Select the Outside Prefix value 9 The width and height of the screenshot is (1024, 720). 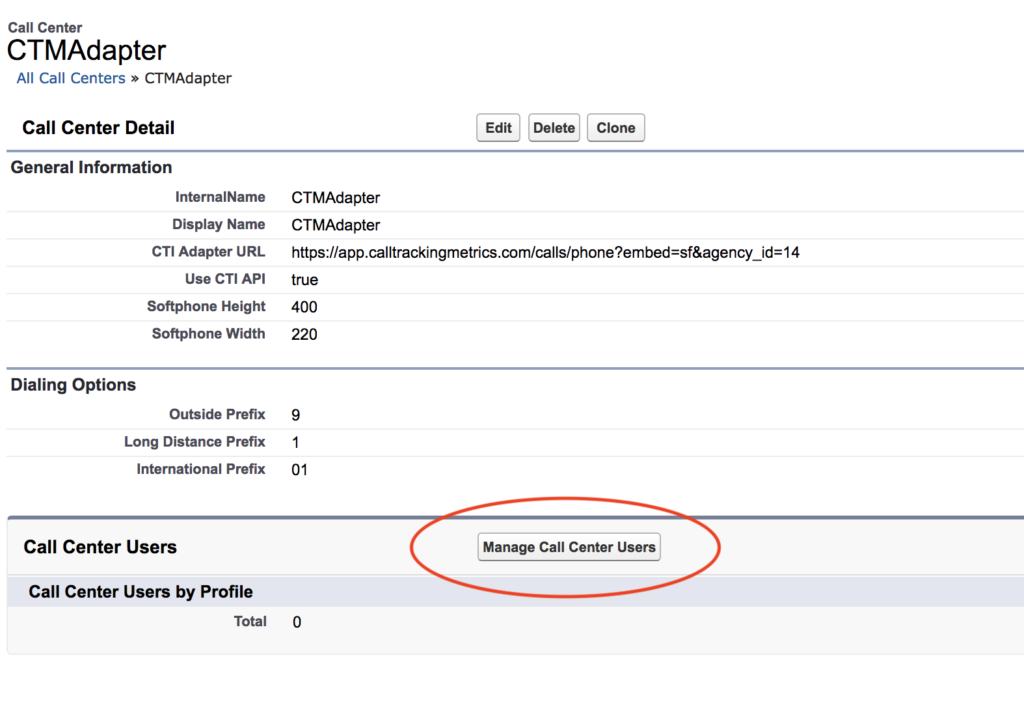point(296,414)
